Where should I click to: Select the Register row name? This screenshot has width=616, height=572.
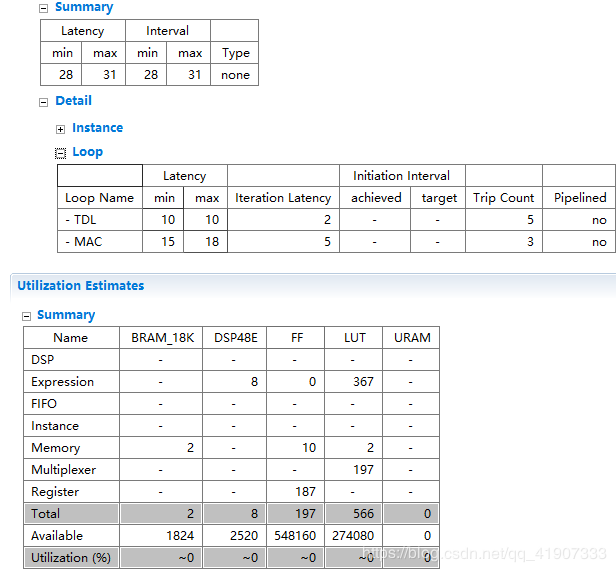(x=71, y=491)
